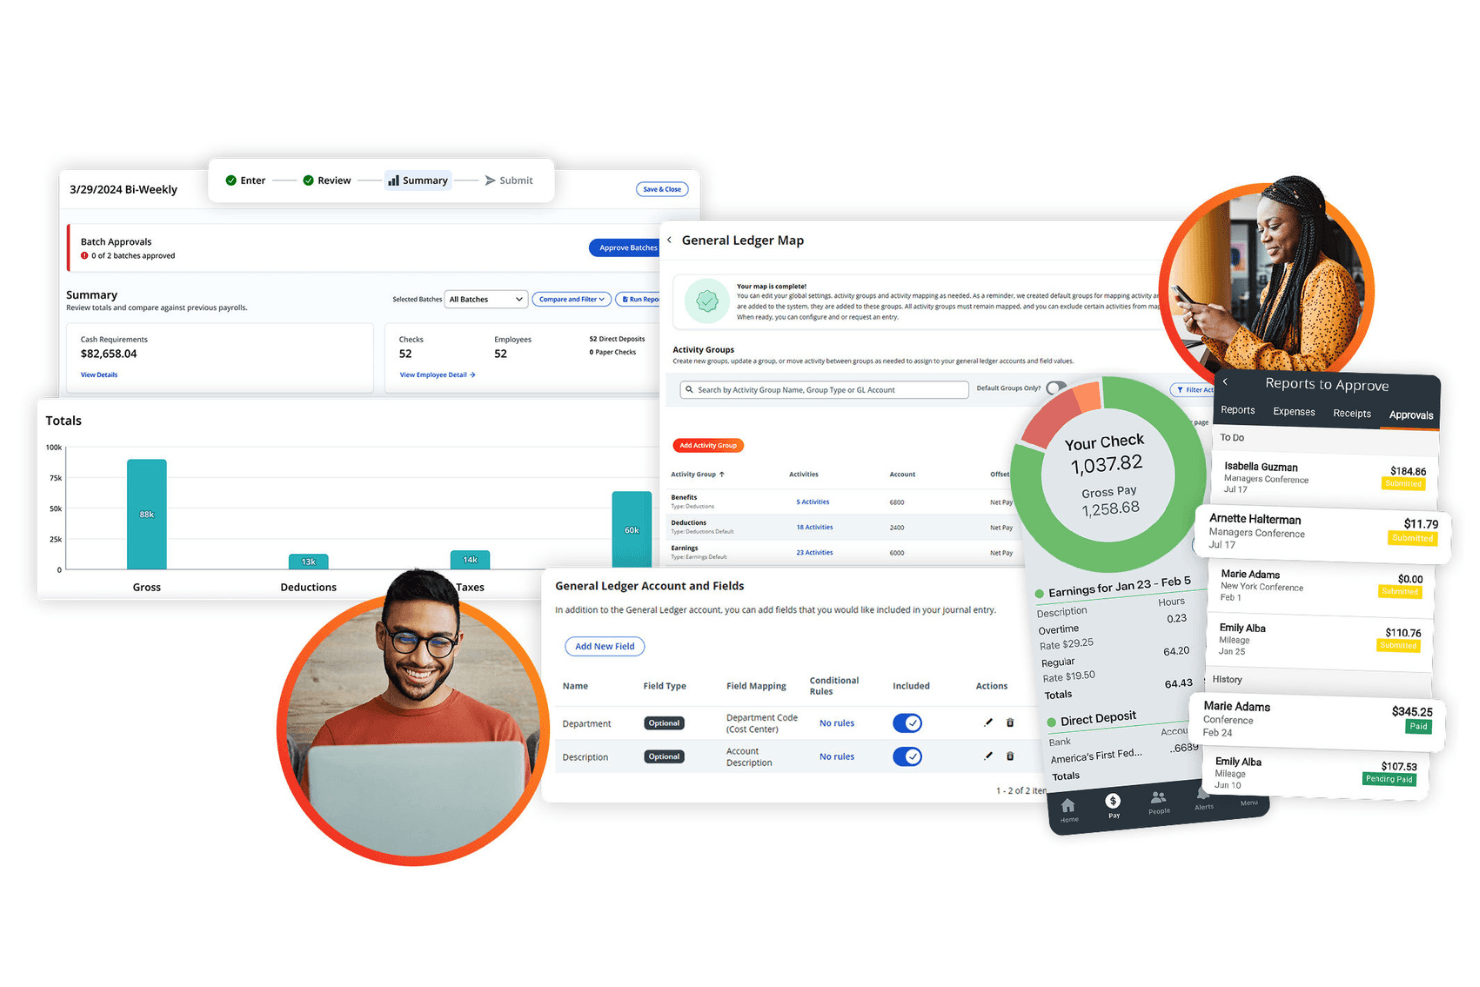
Task: Click the magnifier icon in activity group search
Action: coord(689,389)
